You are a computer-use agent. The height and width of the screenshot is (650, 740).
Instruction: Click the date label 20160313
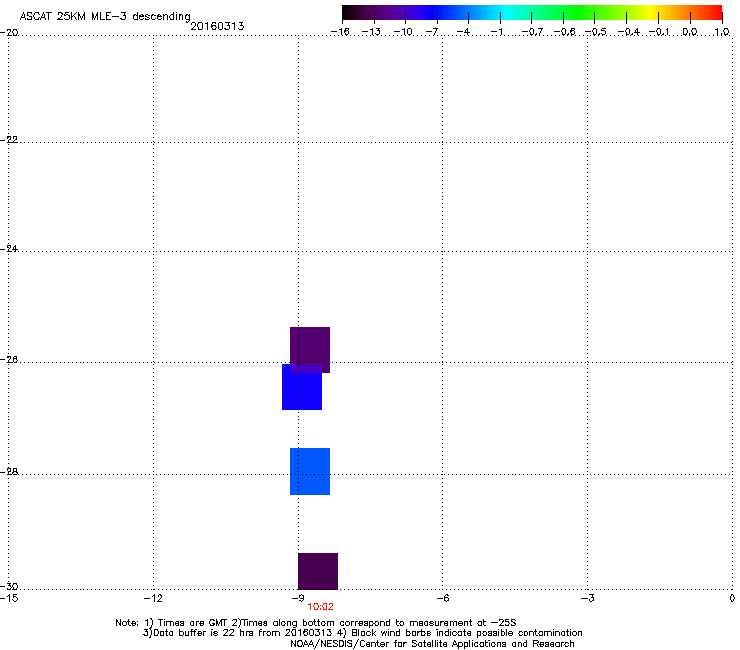[x=217, y=26]
